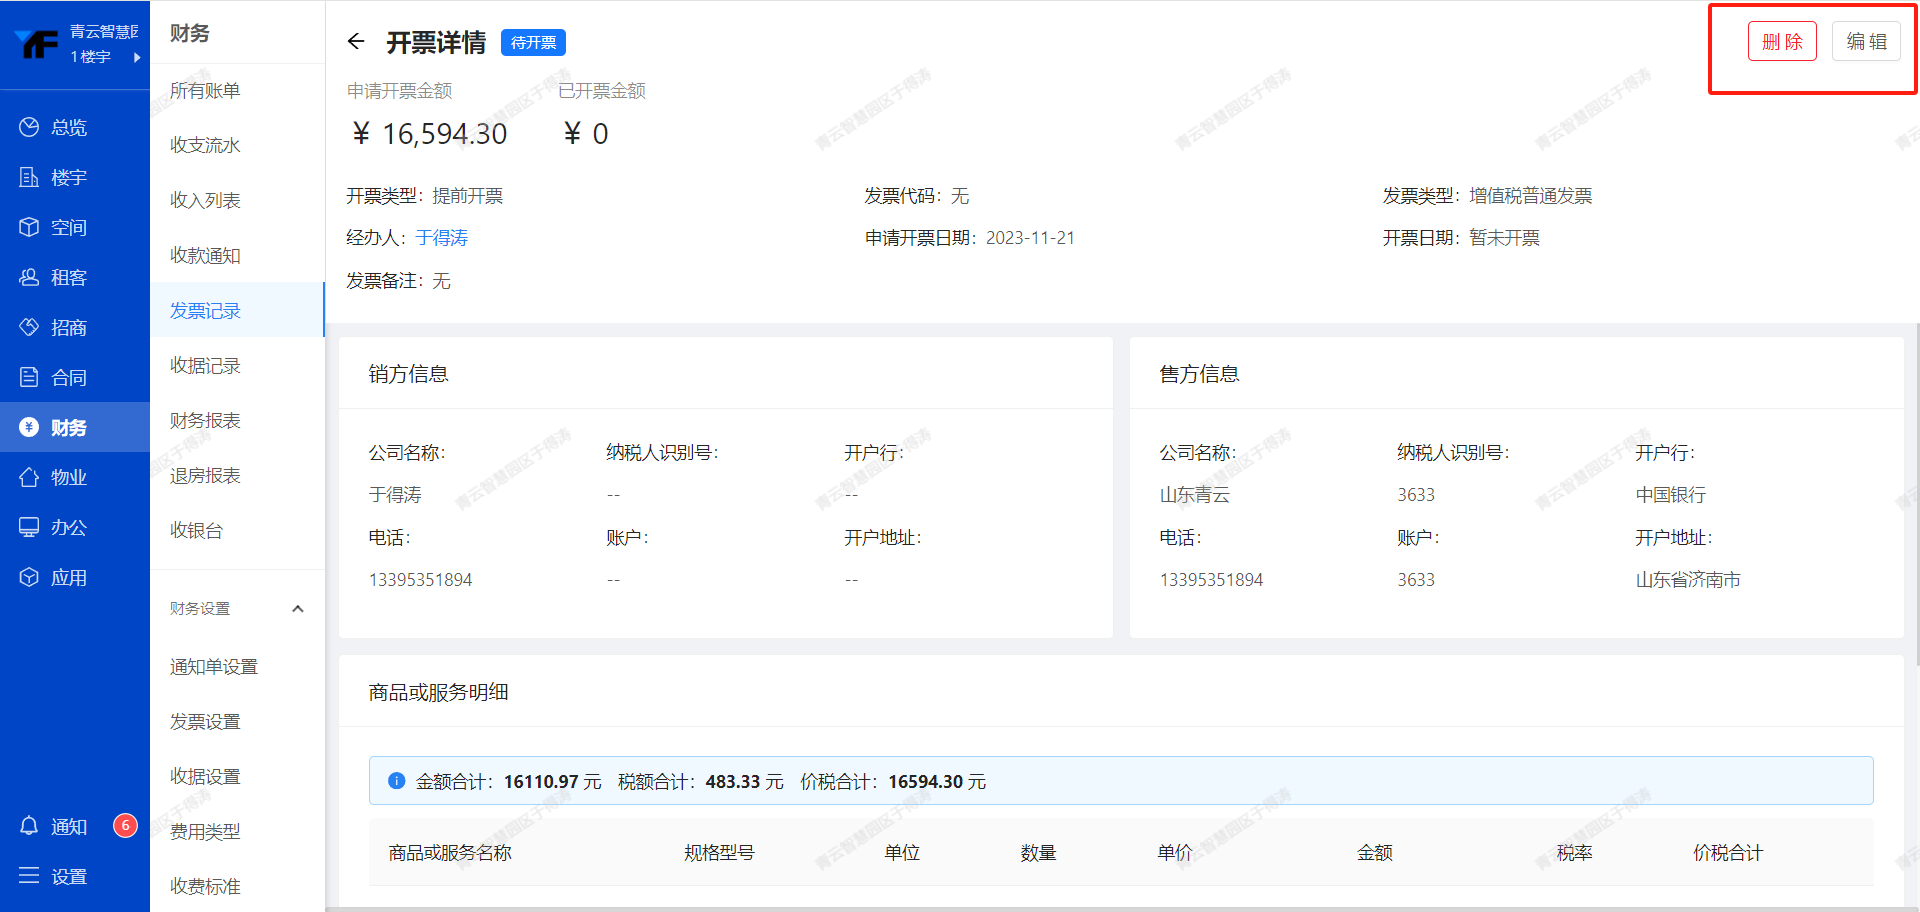This screenshot has height=912, width=1920.
Task: Open the 租客 tenant icon
Action: [29, 277]
